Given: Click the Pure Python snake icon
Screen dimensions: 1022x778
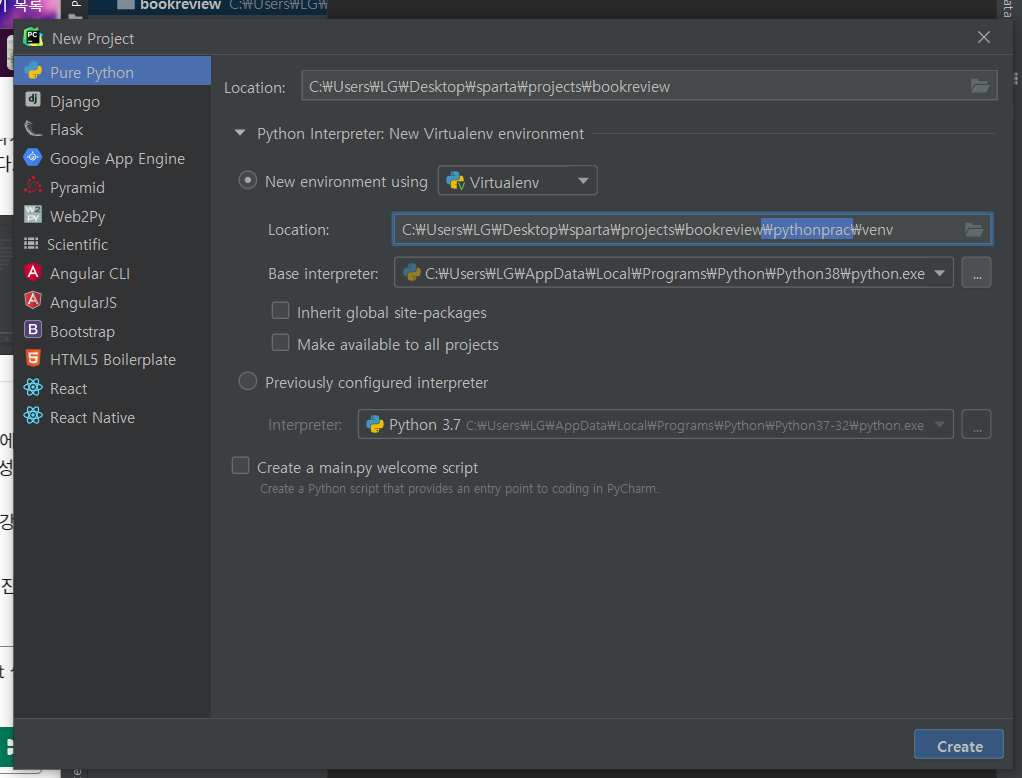Looking at the screenshot, I should click(x=33, y=72).
